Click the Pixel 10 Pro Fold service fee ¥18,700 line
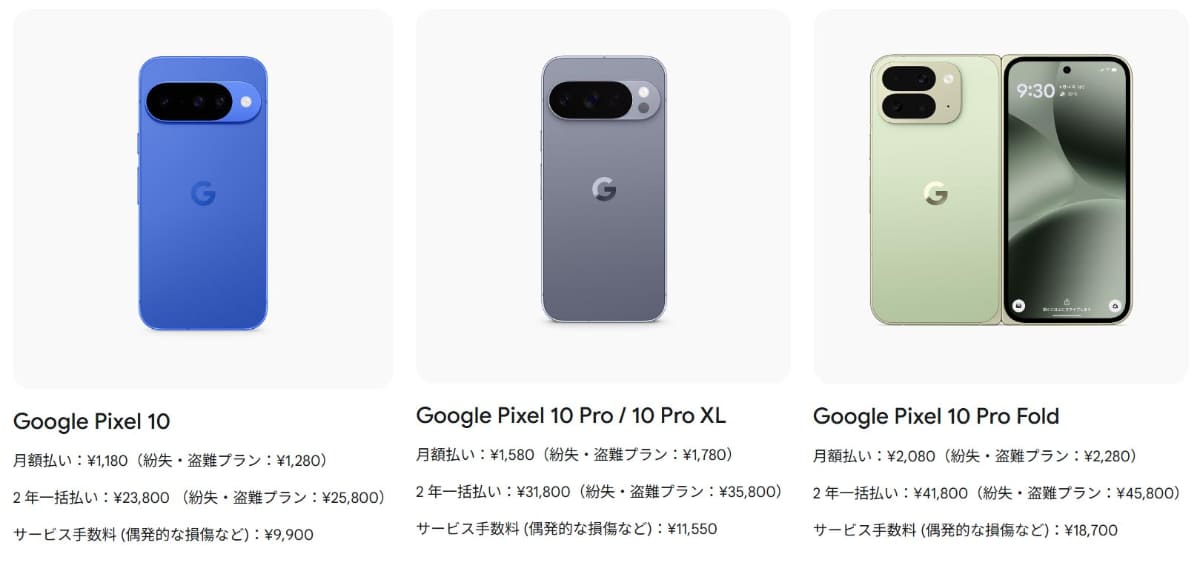1200x574 pixels. [965, 530]
